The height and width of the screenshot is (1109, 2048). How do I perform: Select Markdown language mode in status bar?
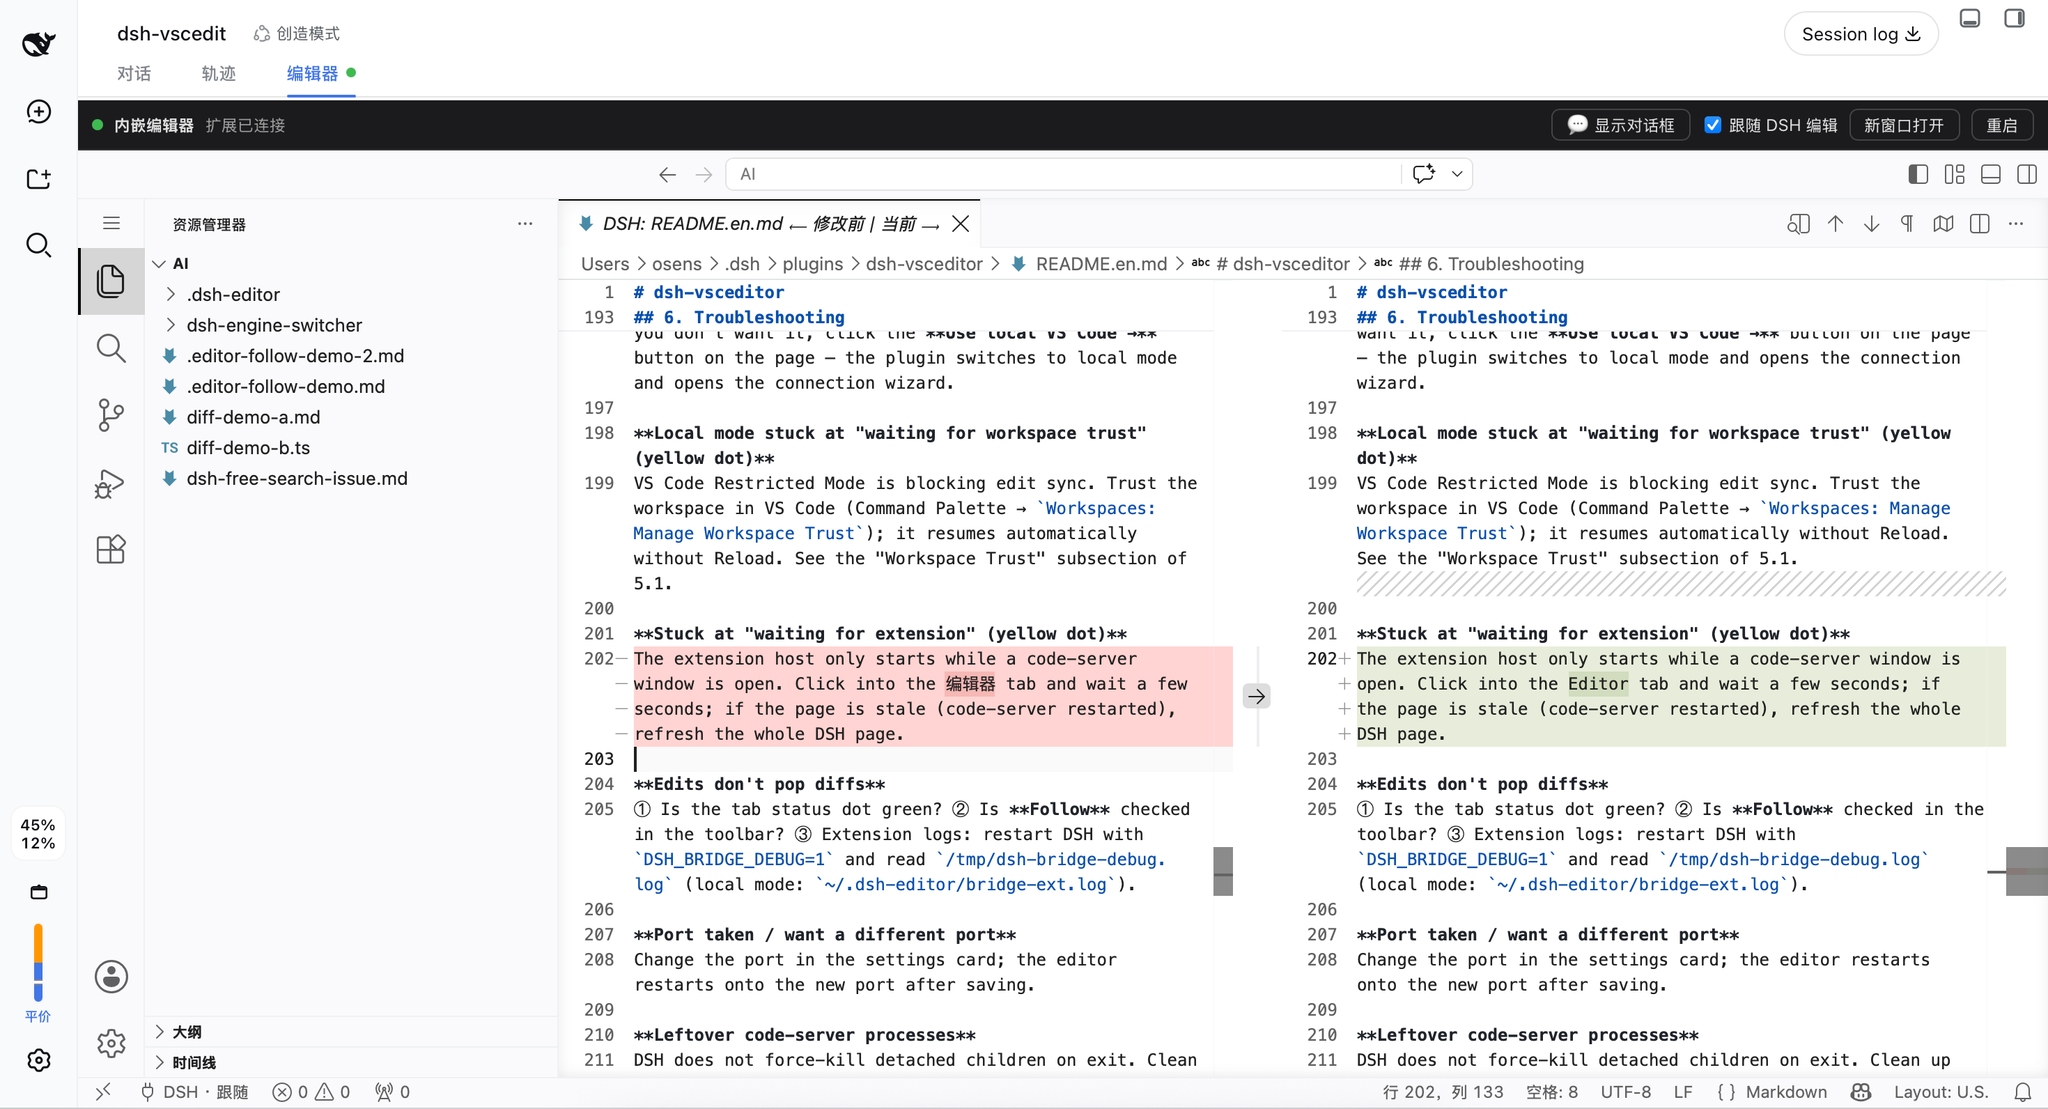pyautogui.click(x=1786, y=1092)
